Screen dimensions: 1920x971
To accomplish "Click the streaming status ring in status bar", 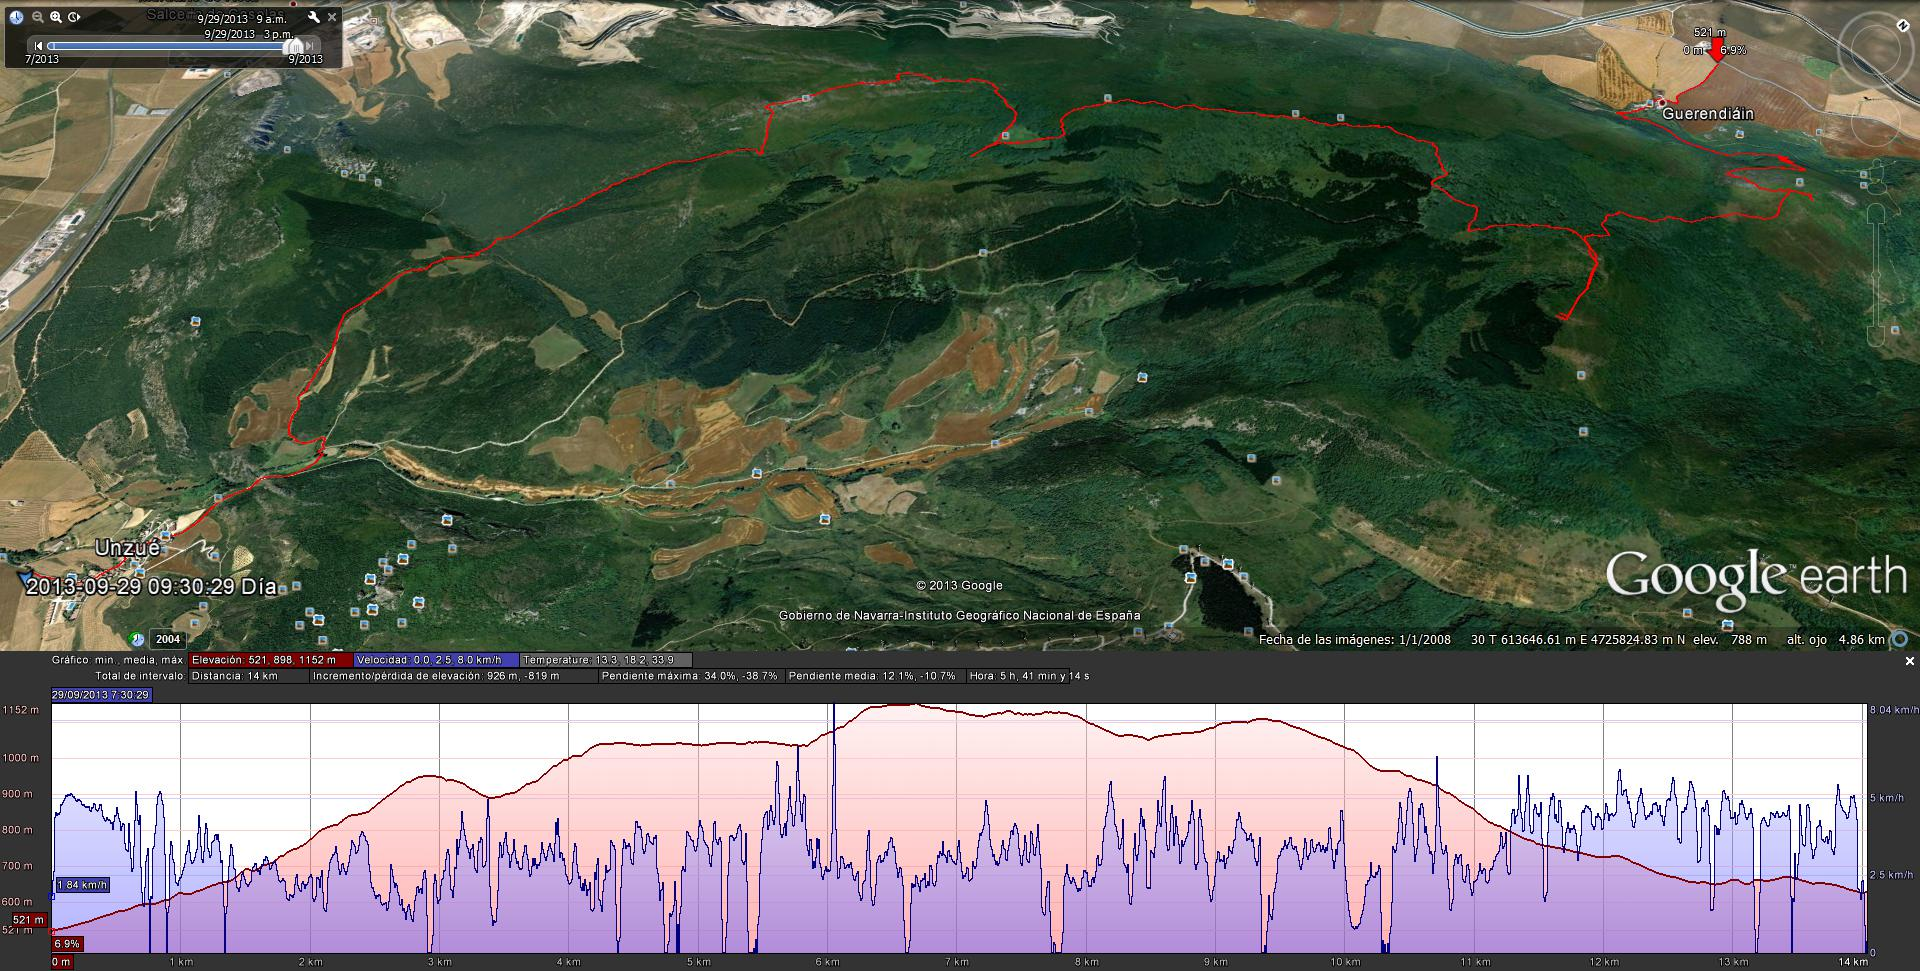I will [x=1901, y=639].
